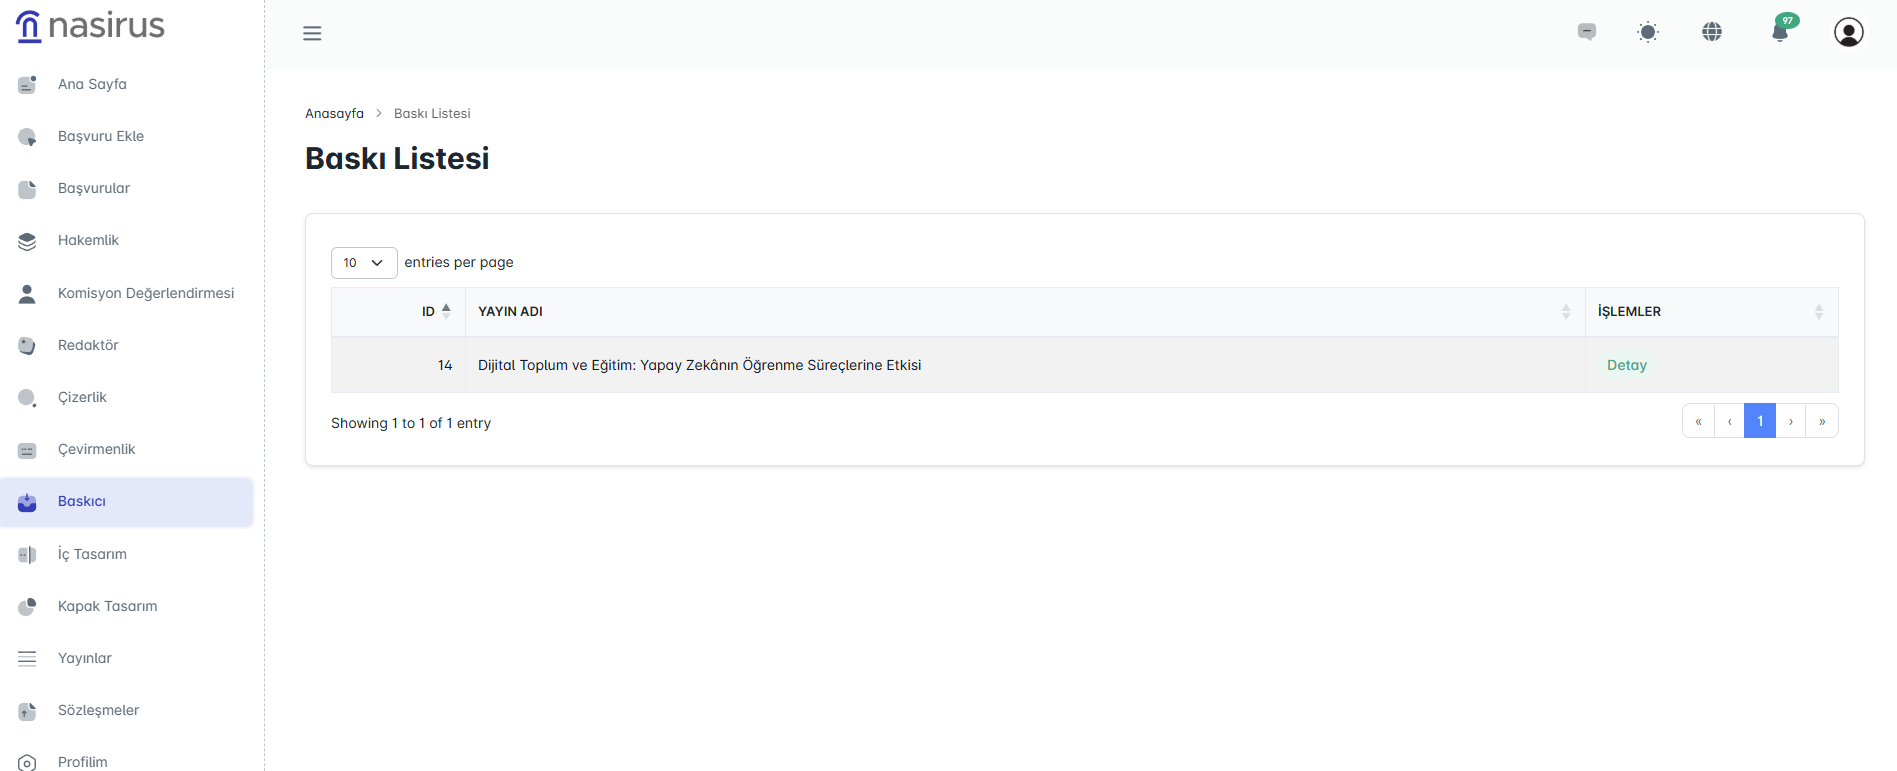Toggle light/dark theme sun icon
This screenshot has height=771, width=1897.
click(x=1648, y=32)
